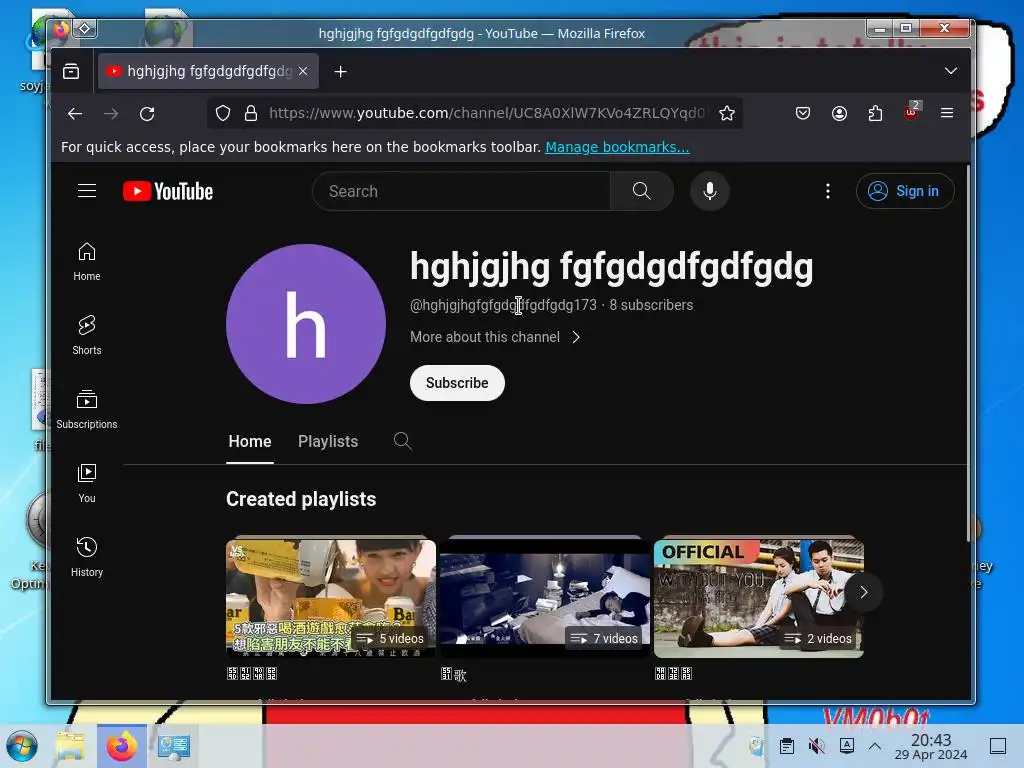Go back to the previous page
This screenshot has width=1024, height=768.
point(75,114)
